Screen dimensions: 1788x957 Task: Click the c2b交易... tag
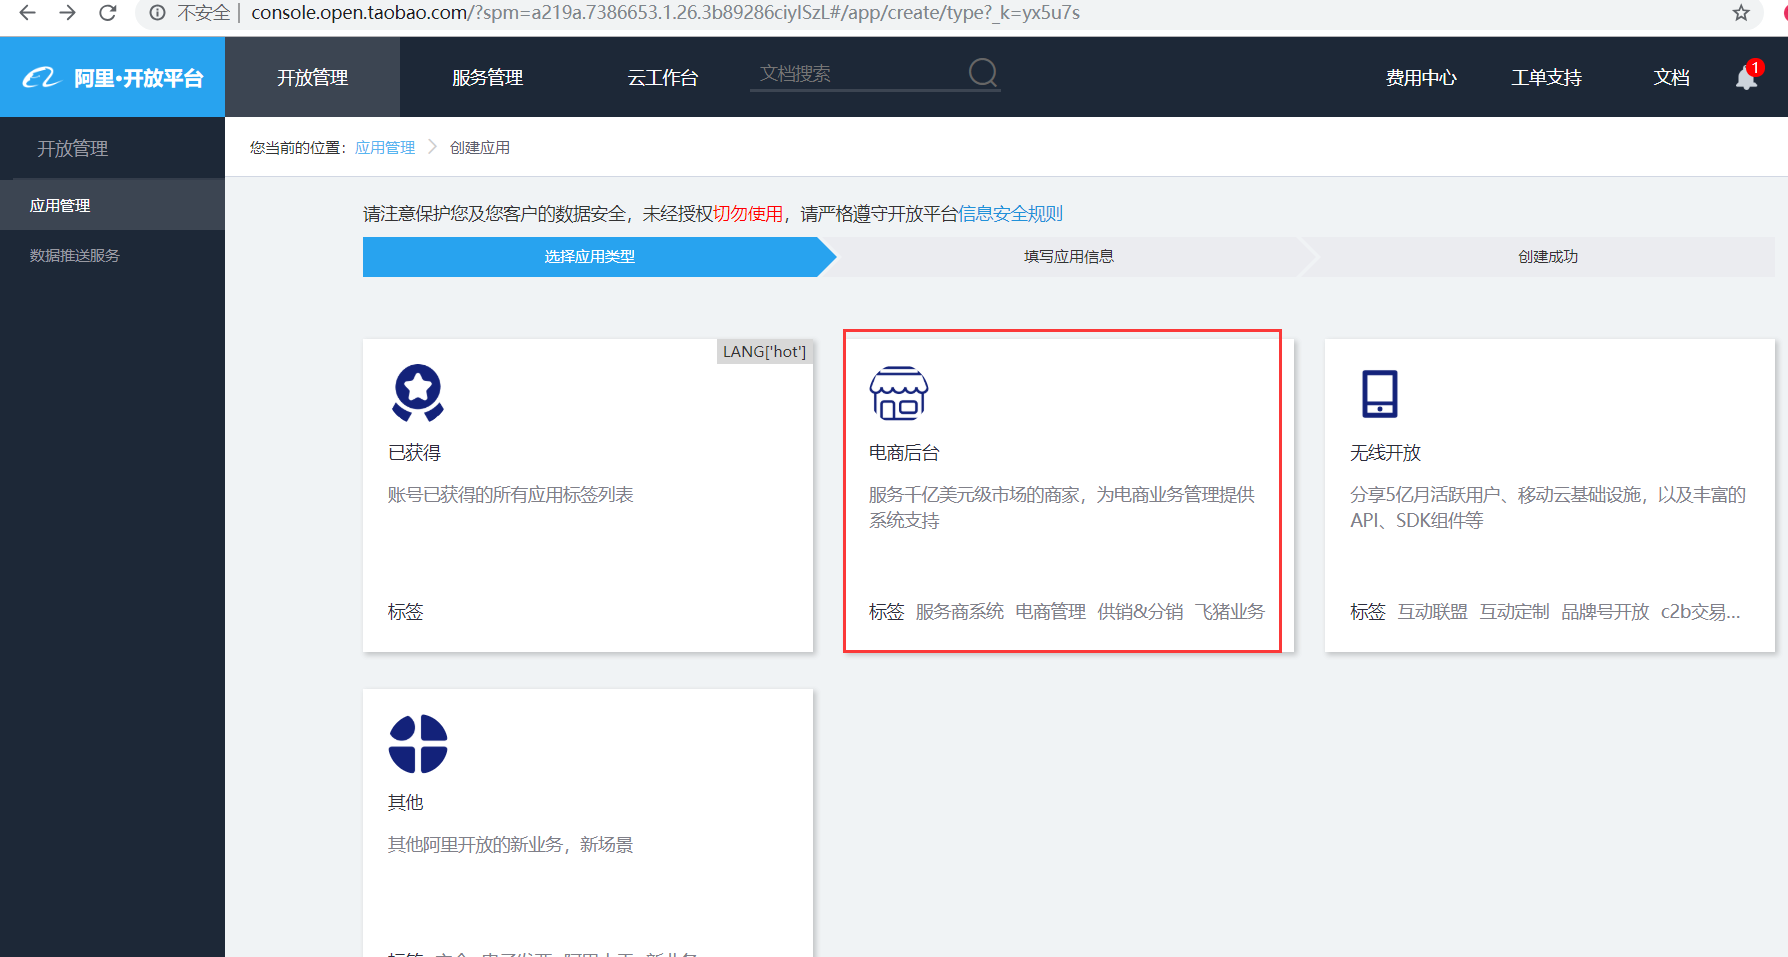pyautogui.click(x=1700, y=611)
